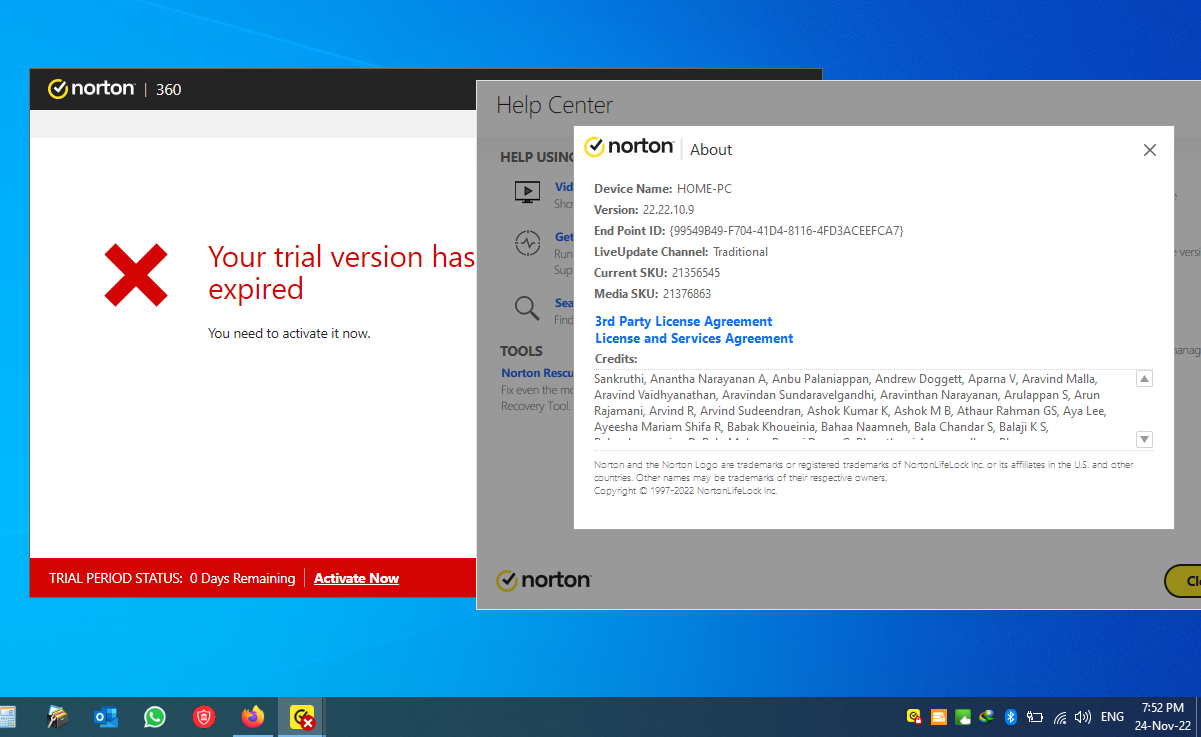Image resolution: width=1201 pixels, height=737 pixels.
Task: Click the video monitor icon in Help Center
Action: [x=527, y=192]
